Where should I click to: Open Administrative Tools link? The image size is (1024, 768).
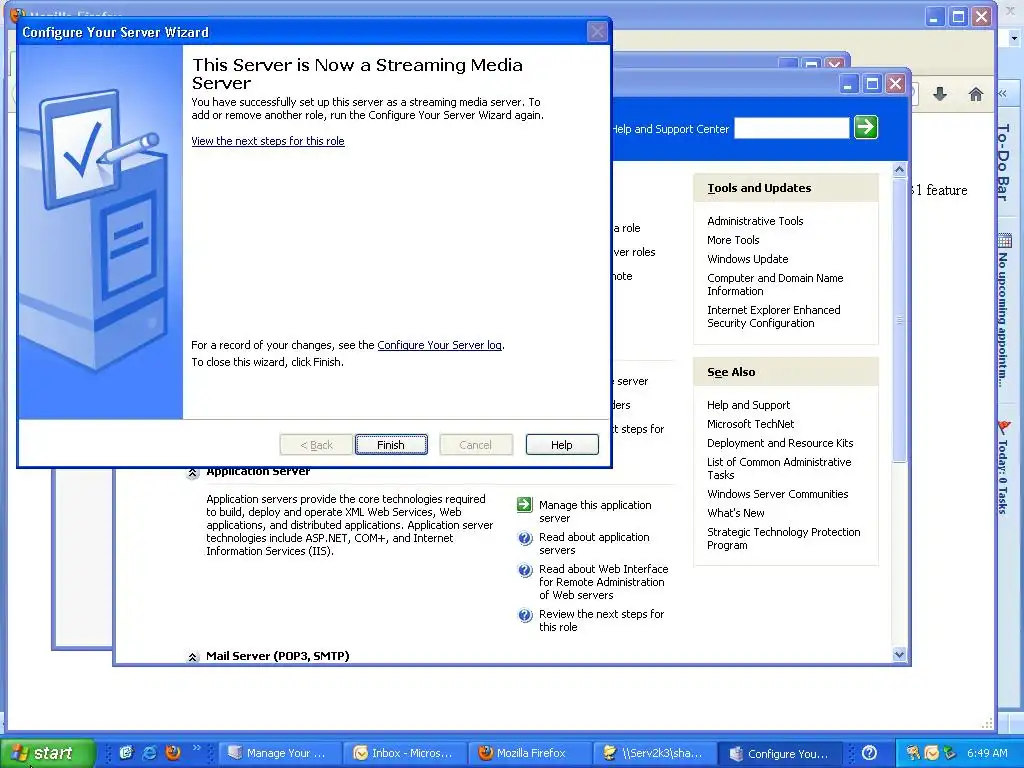755,221
